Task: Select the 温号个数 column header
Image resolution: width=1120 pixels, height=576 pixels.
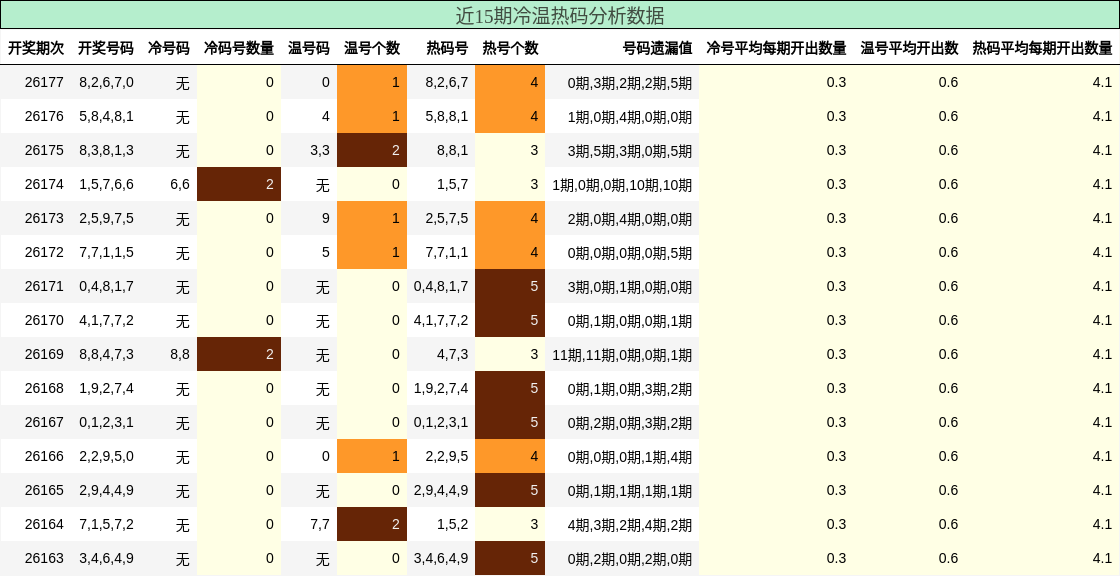Action: (x=371, y=48)
